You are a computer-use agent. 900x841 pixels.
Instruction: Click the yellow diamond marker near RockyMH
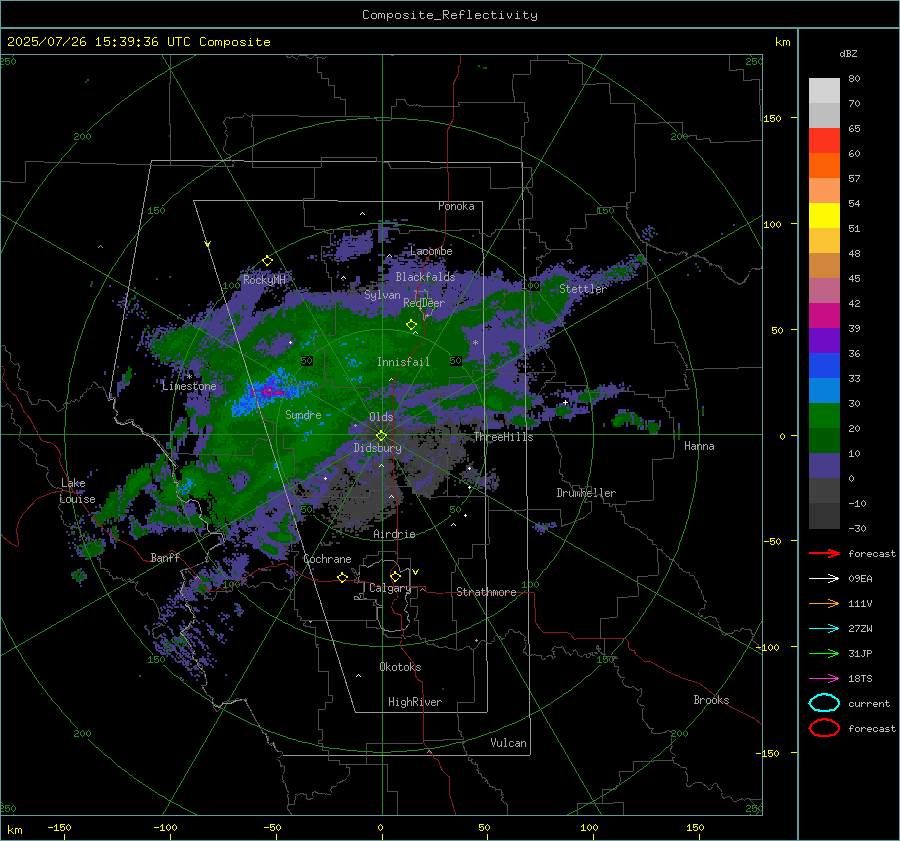(267, 261)
